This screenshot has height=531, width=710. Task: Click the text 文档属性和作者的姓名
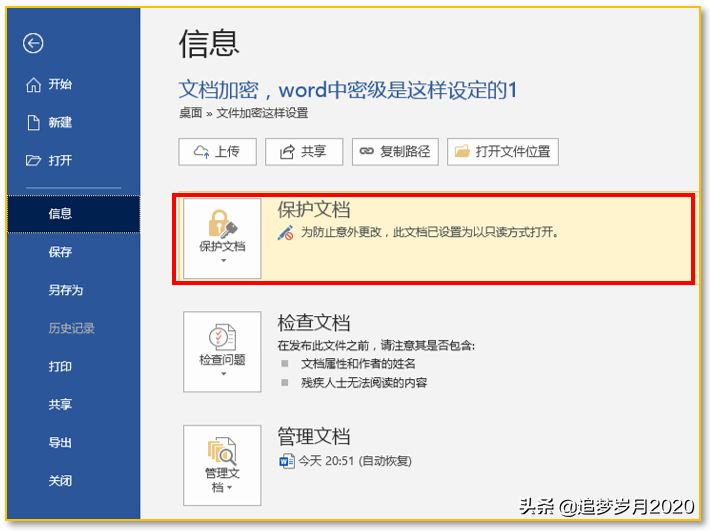[359, 364]
